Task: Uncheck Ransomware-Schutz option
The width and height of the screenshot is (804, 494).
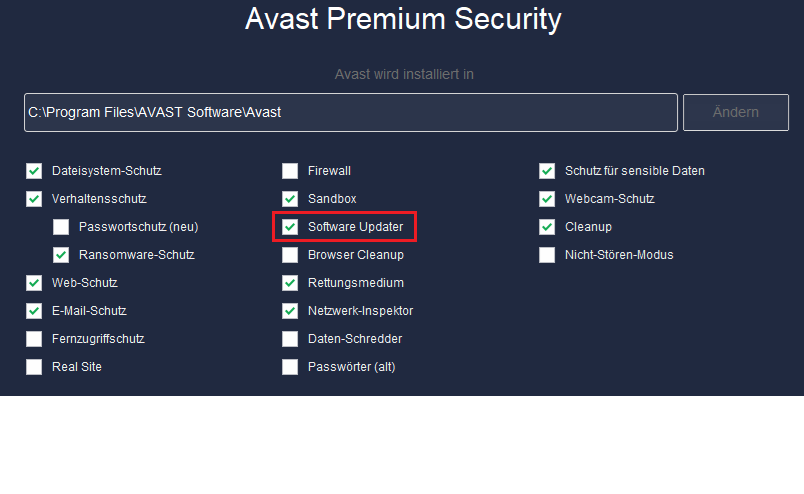Action: [62, 255]
